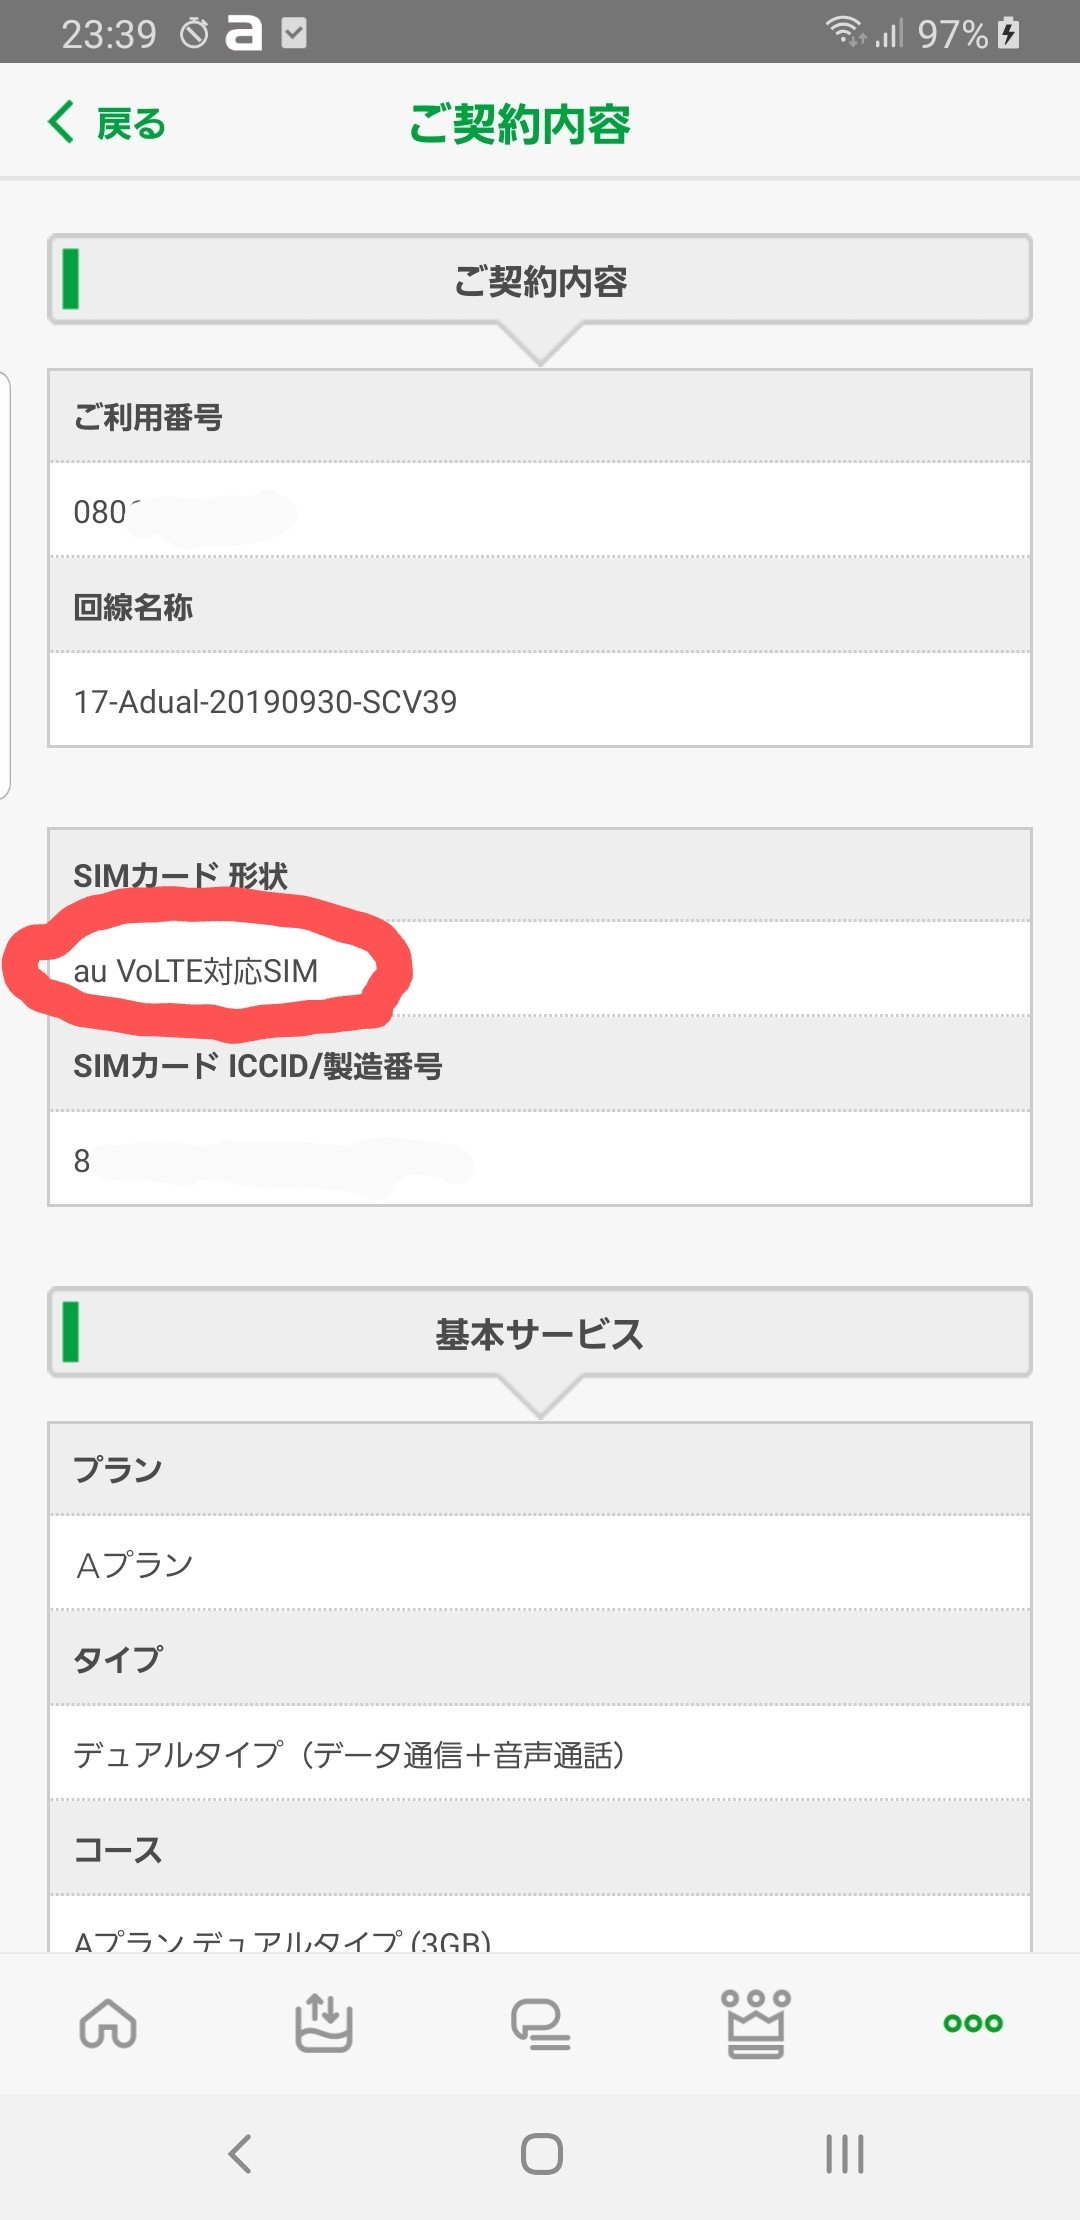The width and height of the screenshot is (1080, 2220).
Task: Tap the circled au VoLTE対応SIM value
Action: click(x=196, y=971)
